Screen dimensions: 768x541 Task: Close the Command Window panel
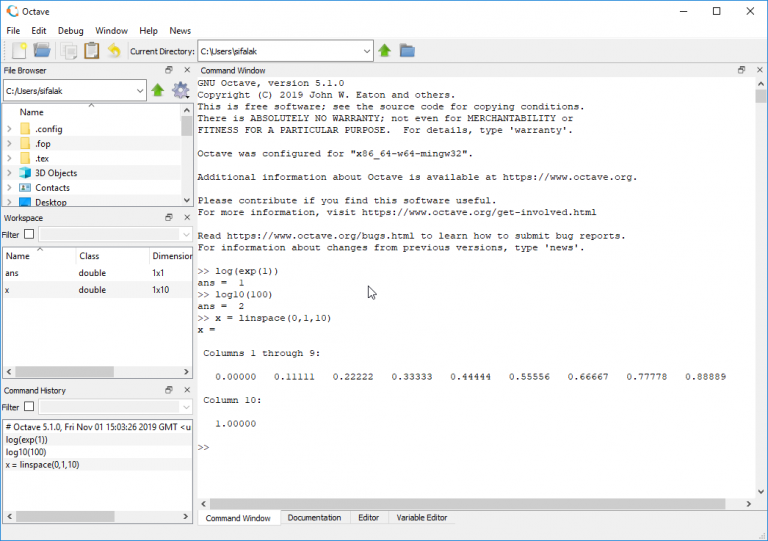pyautogui.click(x=760, y=70)
